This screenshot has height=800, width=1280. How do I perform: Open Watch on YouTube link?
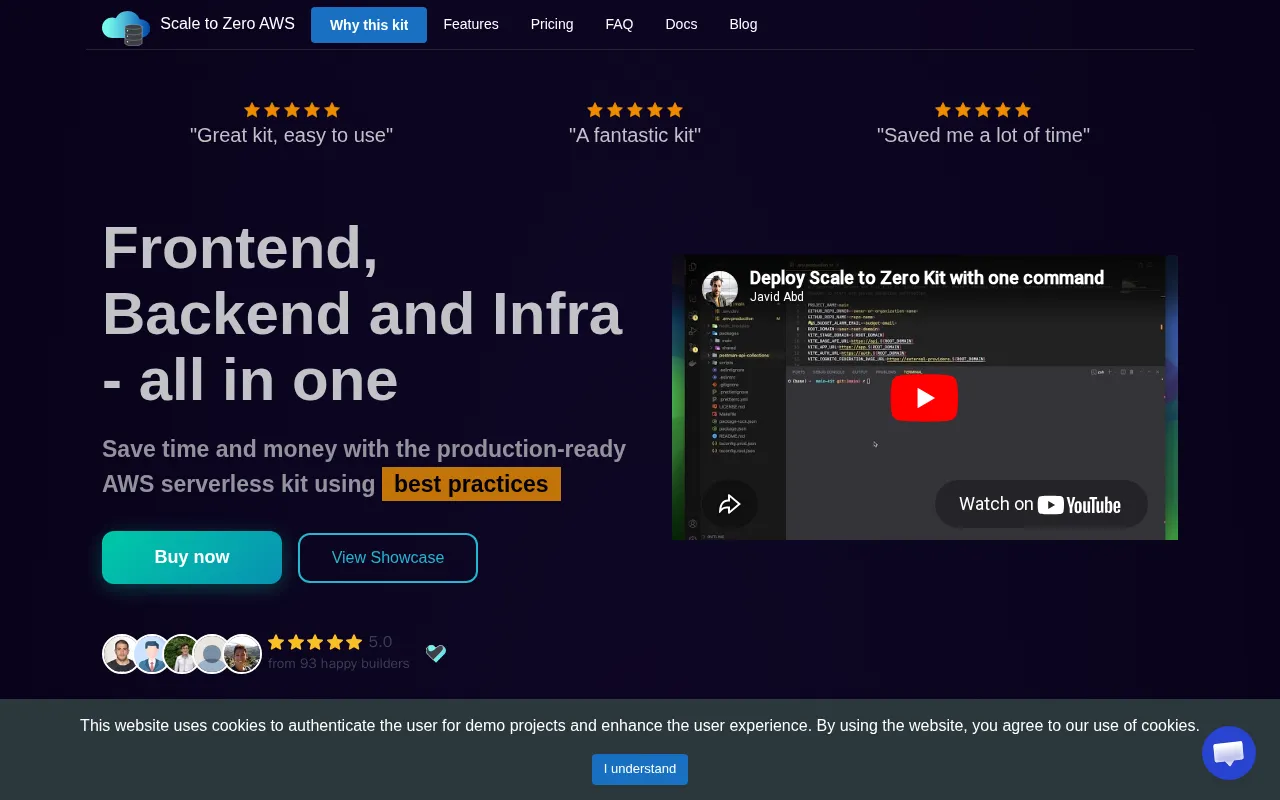(x=1041, y=504)
